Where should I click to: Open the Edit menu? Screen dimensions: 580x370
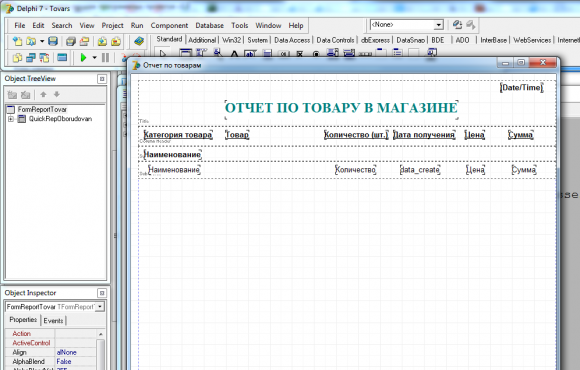click(38, 26)
